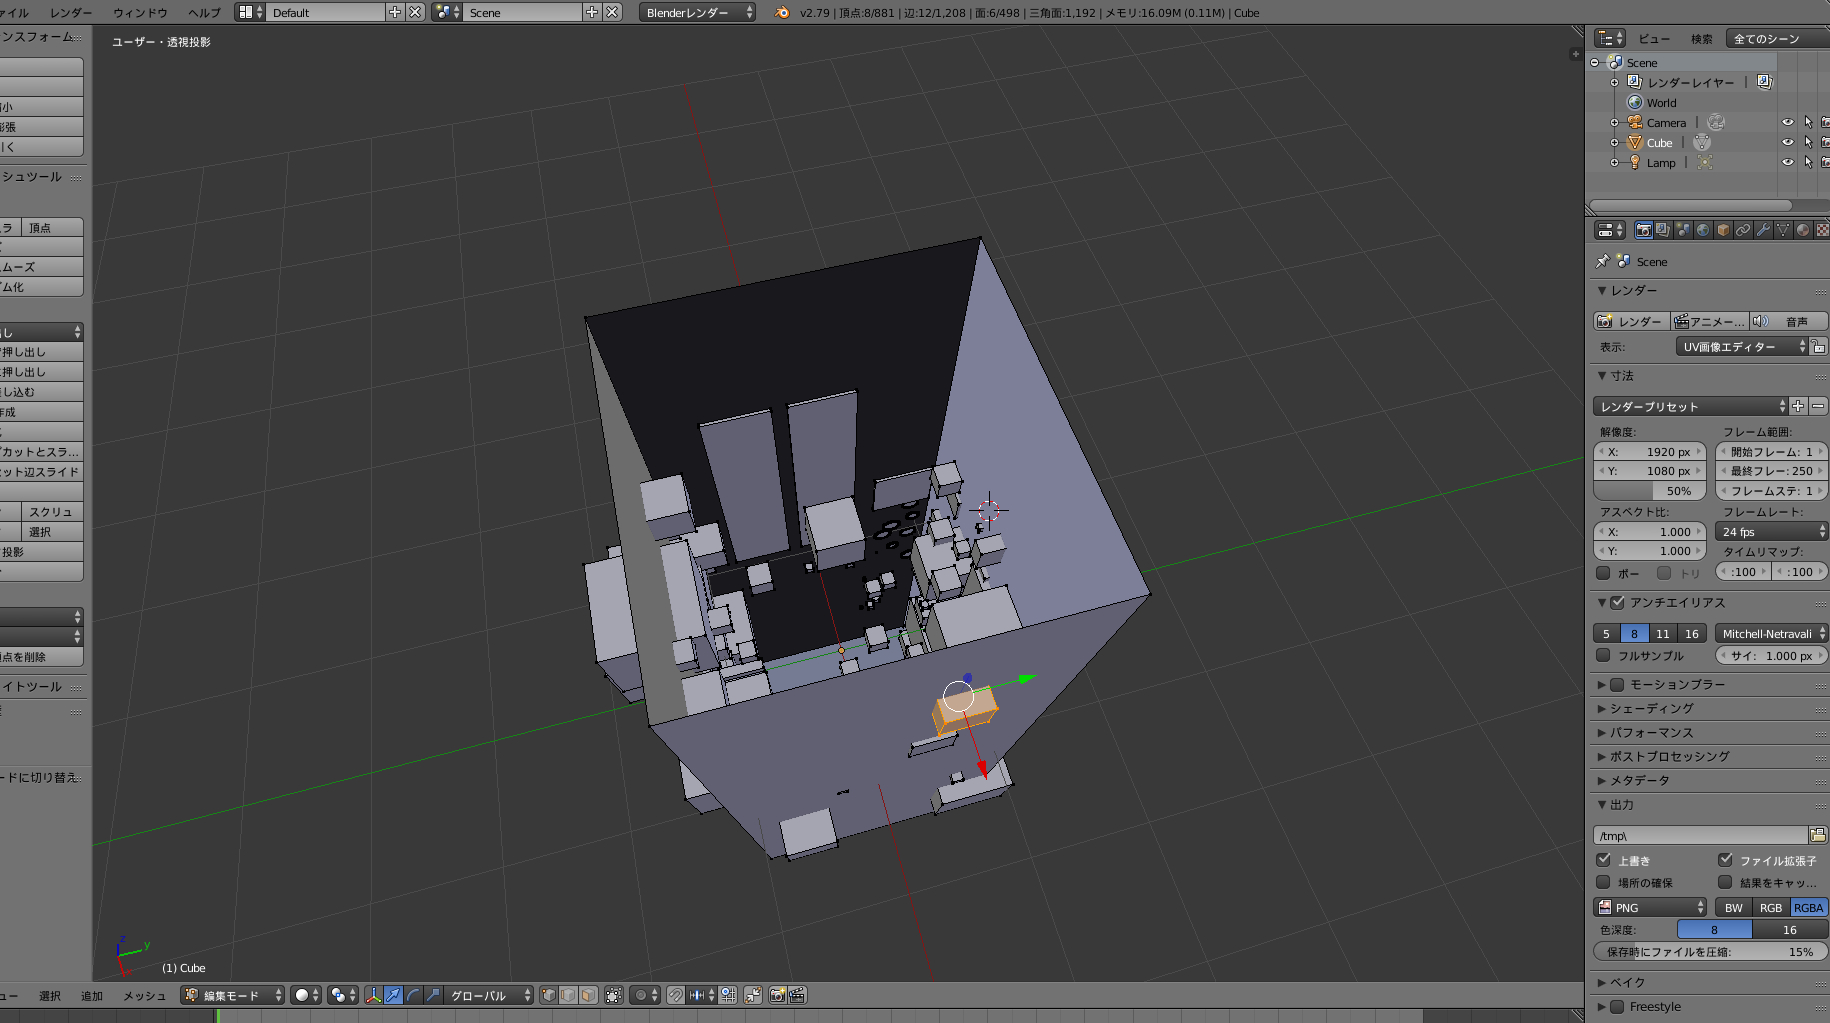The image size is (1830, 1023).
Task: Hide the Cube object in outliner
Action: [1787, 142]
